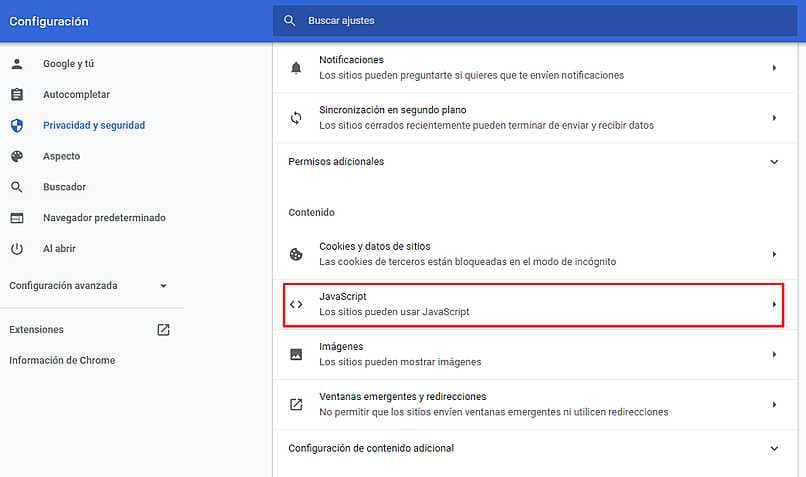The width and height of the screenshot is (806, 477).
Task: Select Autocompletar in sidebar
Action: [76, 95]
